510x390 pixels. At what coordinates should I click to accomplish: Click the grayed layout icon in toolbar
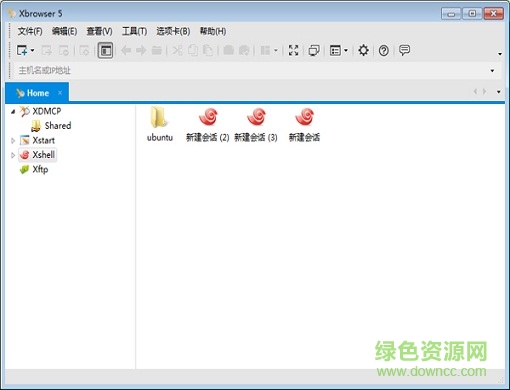[265, 51]
